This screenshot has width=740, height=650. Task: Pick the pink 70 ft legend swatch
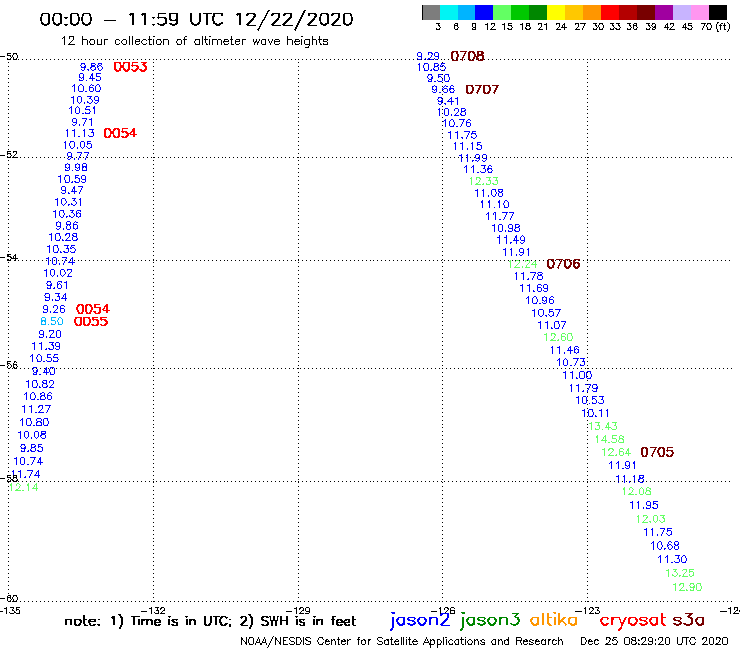tap(699, 12)
